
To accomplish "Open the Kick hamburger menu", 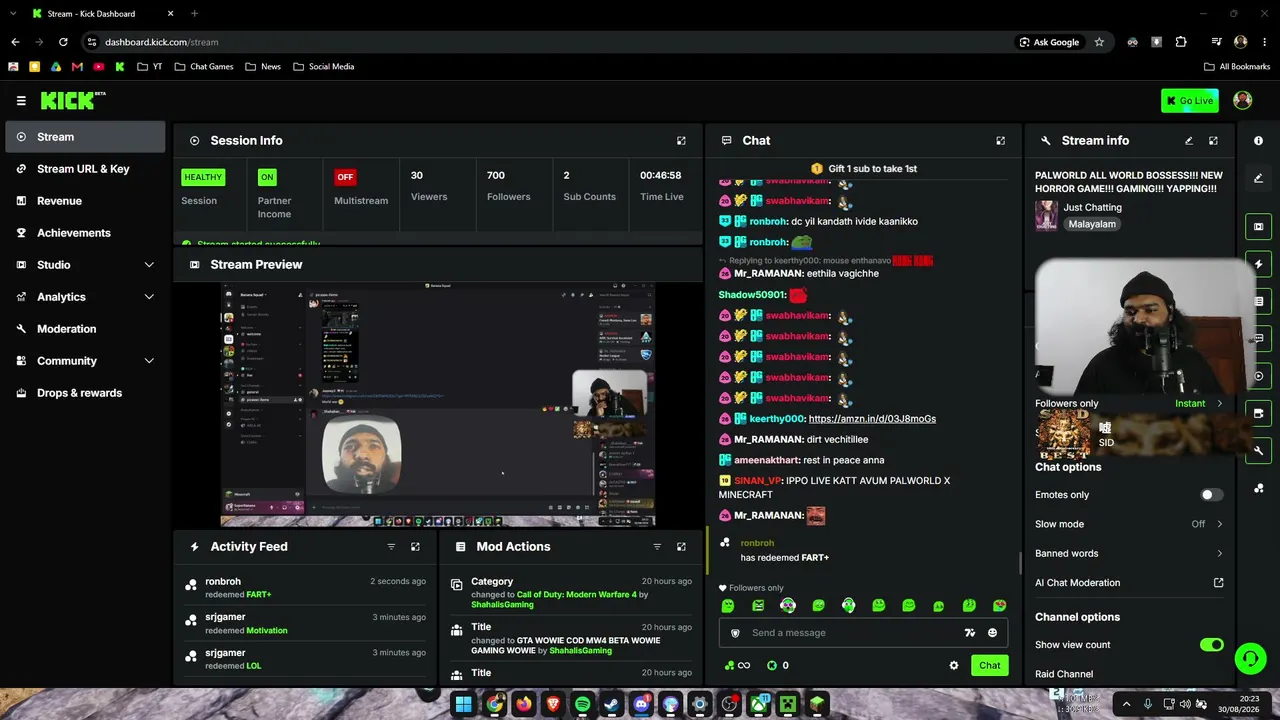I will (x=21, y=100).
